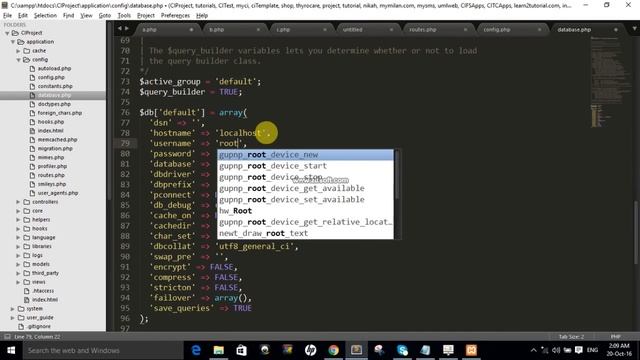
Task: Open the File menu
Action: point(7,16)
